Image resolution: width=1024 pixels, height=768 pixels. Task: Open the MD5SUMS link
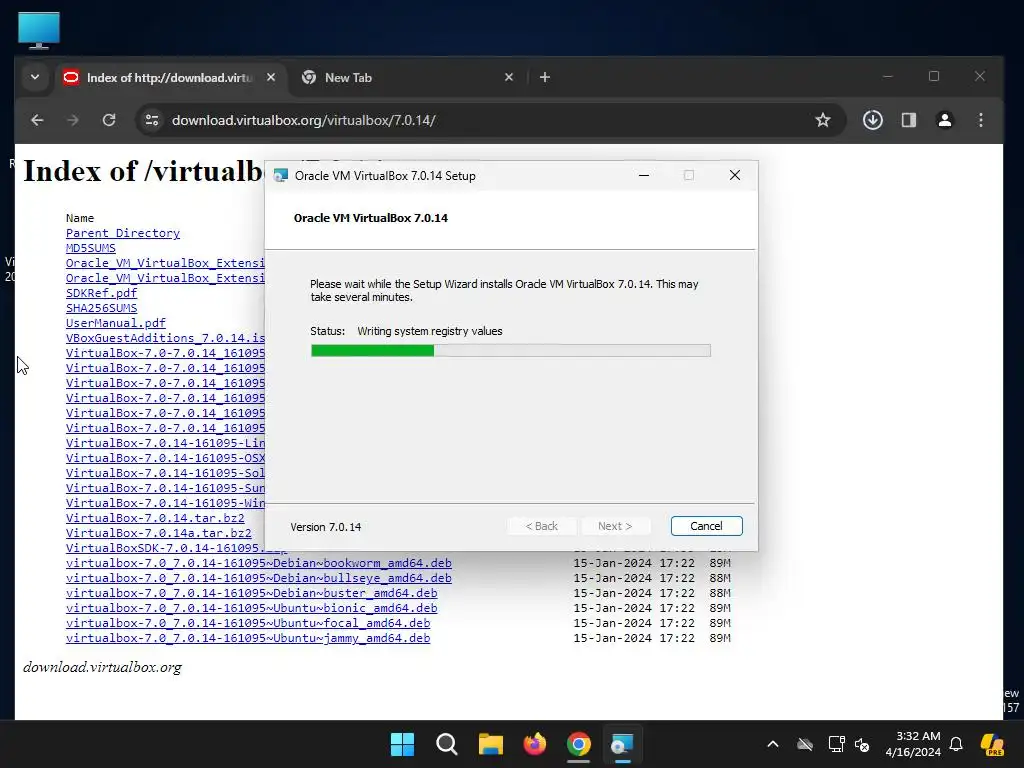[x=91, y=248]
